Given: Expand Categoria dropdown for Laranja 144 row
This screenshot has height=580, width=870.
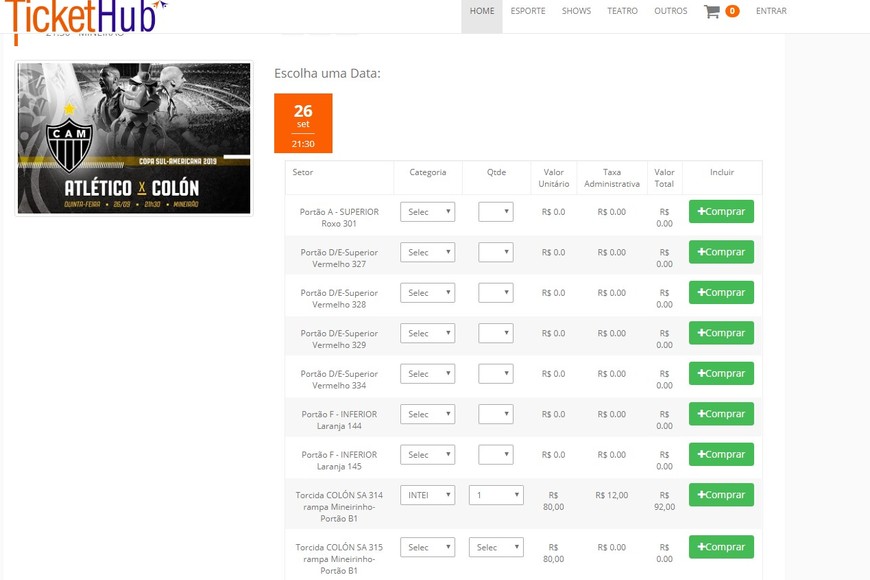Looking at the screenshot, I should 427,414.
